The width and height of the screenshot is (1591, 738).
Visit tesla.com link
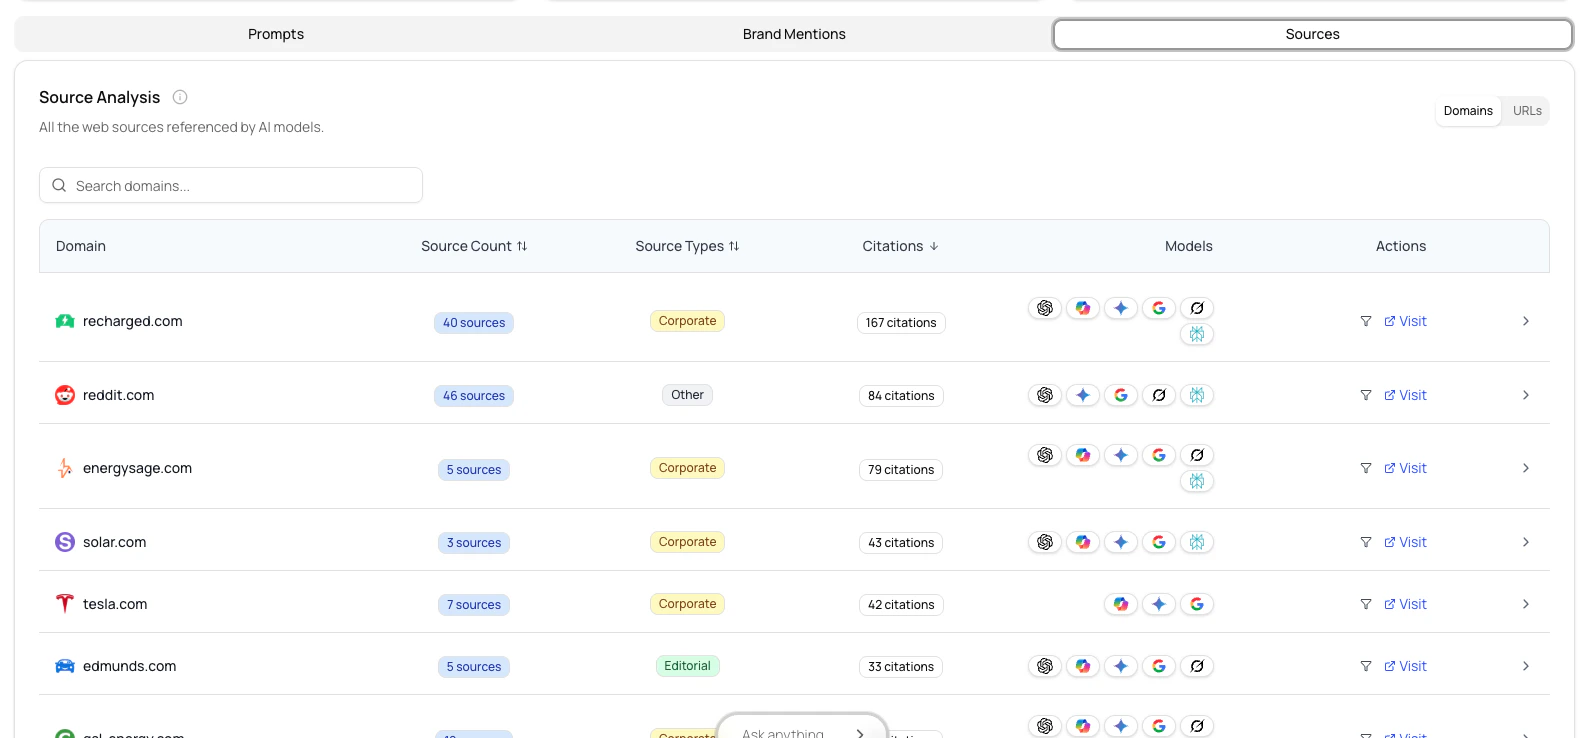[x=1405, y=604]
